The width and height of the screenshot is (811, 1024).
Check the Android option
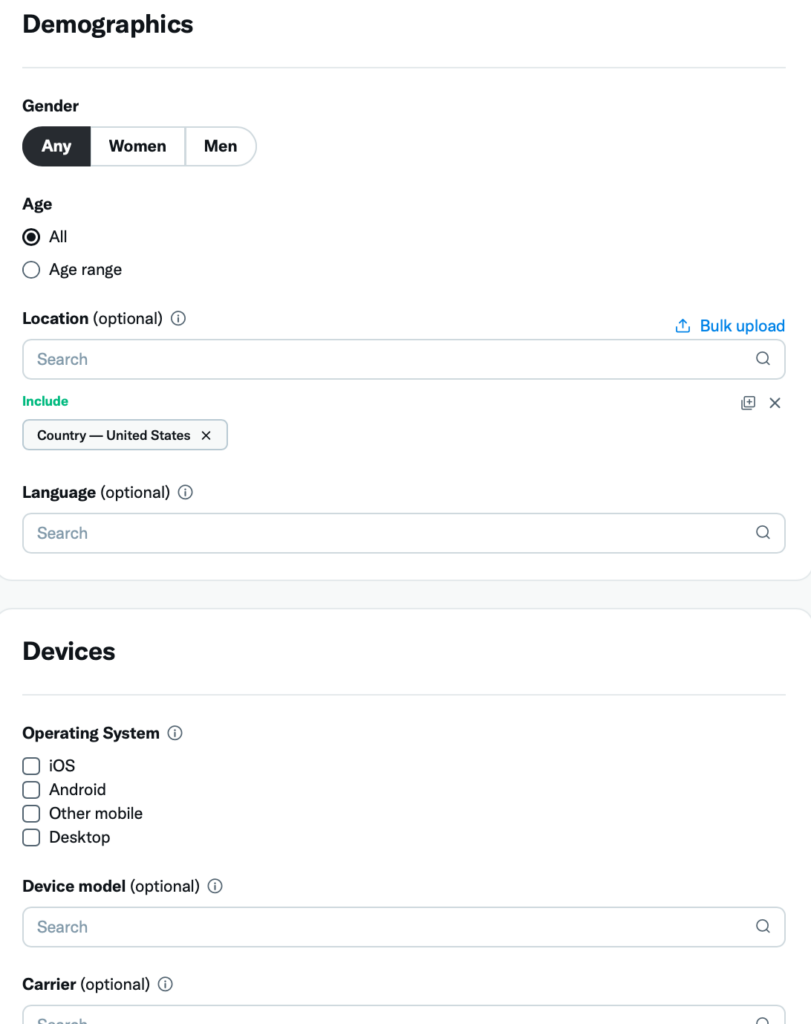pos(31,789)
